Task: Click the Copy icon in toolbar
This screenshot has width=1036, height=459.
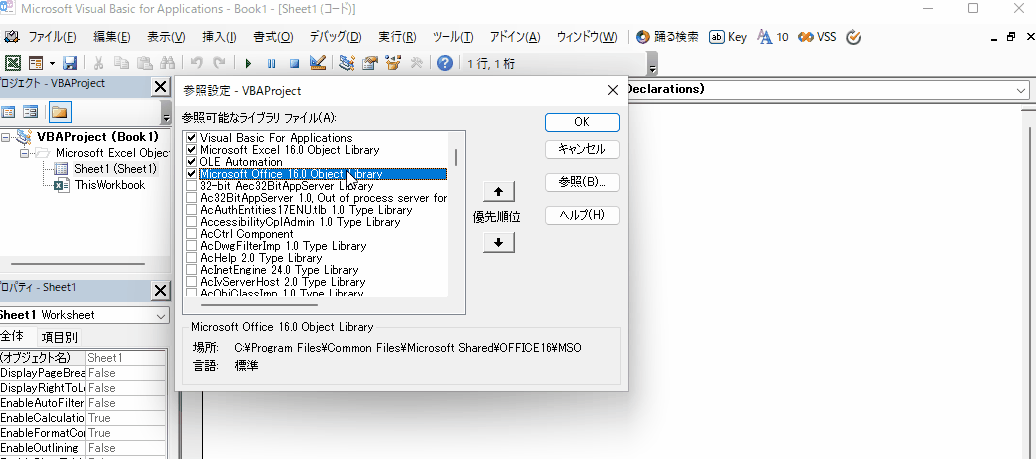Action: click(121, 63)
